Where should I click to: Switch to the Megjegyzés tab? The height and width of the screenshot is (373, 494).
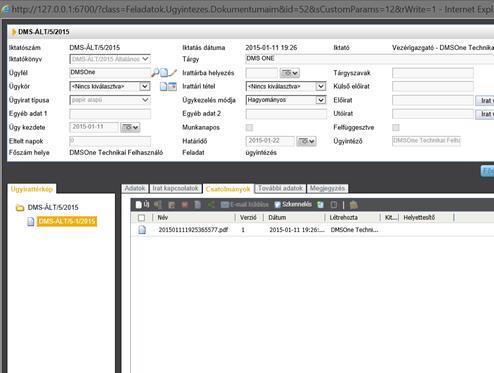tap(327, 188)
